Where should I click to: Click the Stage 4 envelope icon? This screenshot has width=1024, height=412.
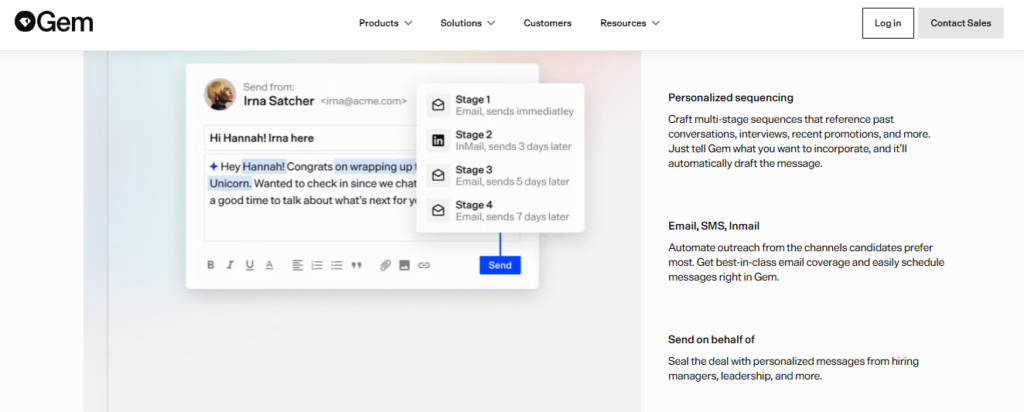click(438, 210)
